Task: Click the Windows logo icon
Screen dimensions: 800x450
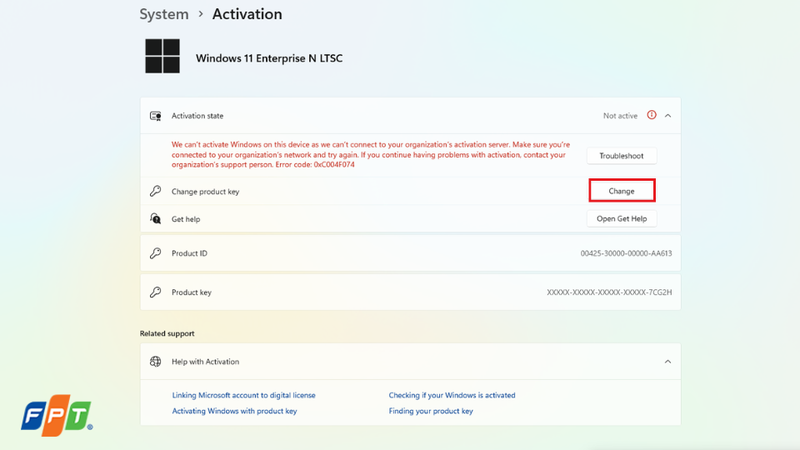Action: (x=162, y=56)
